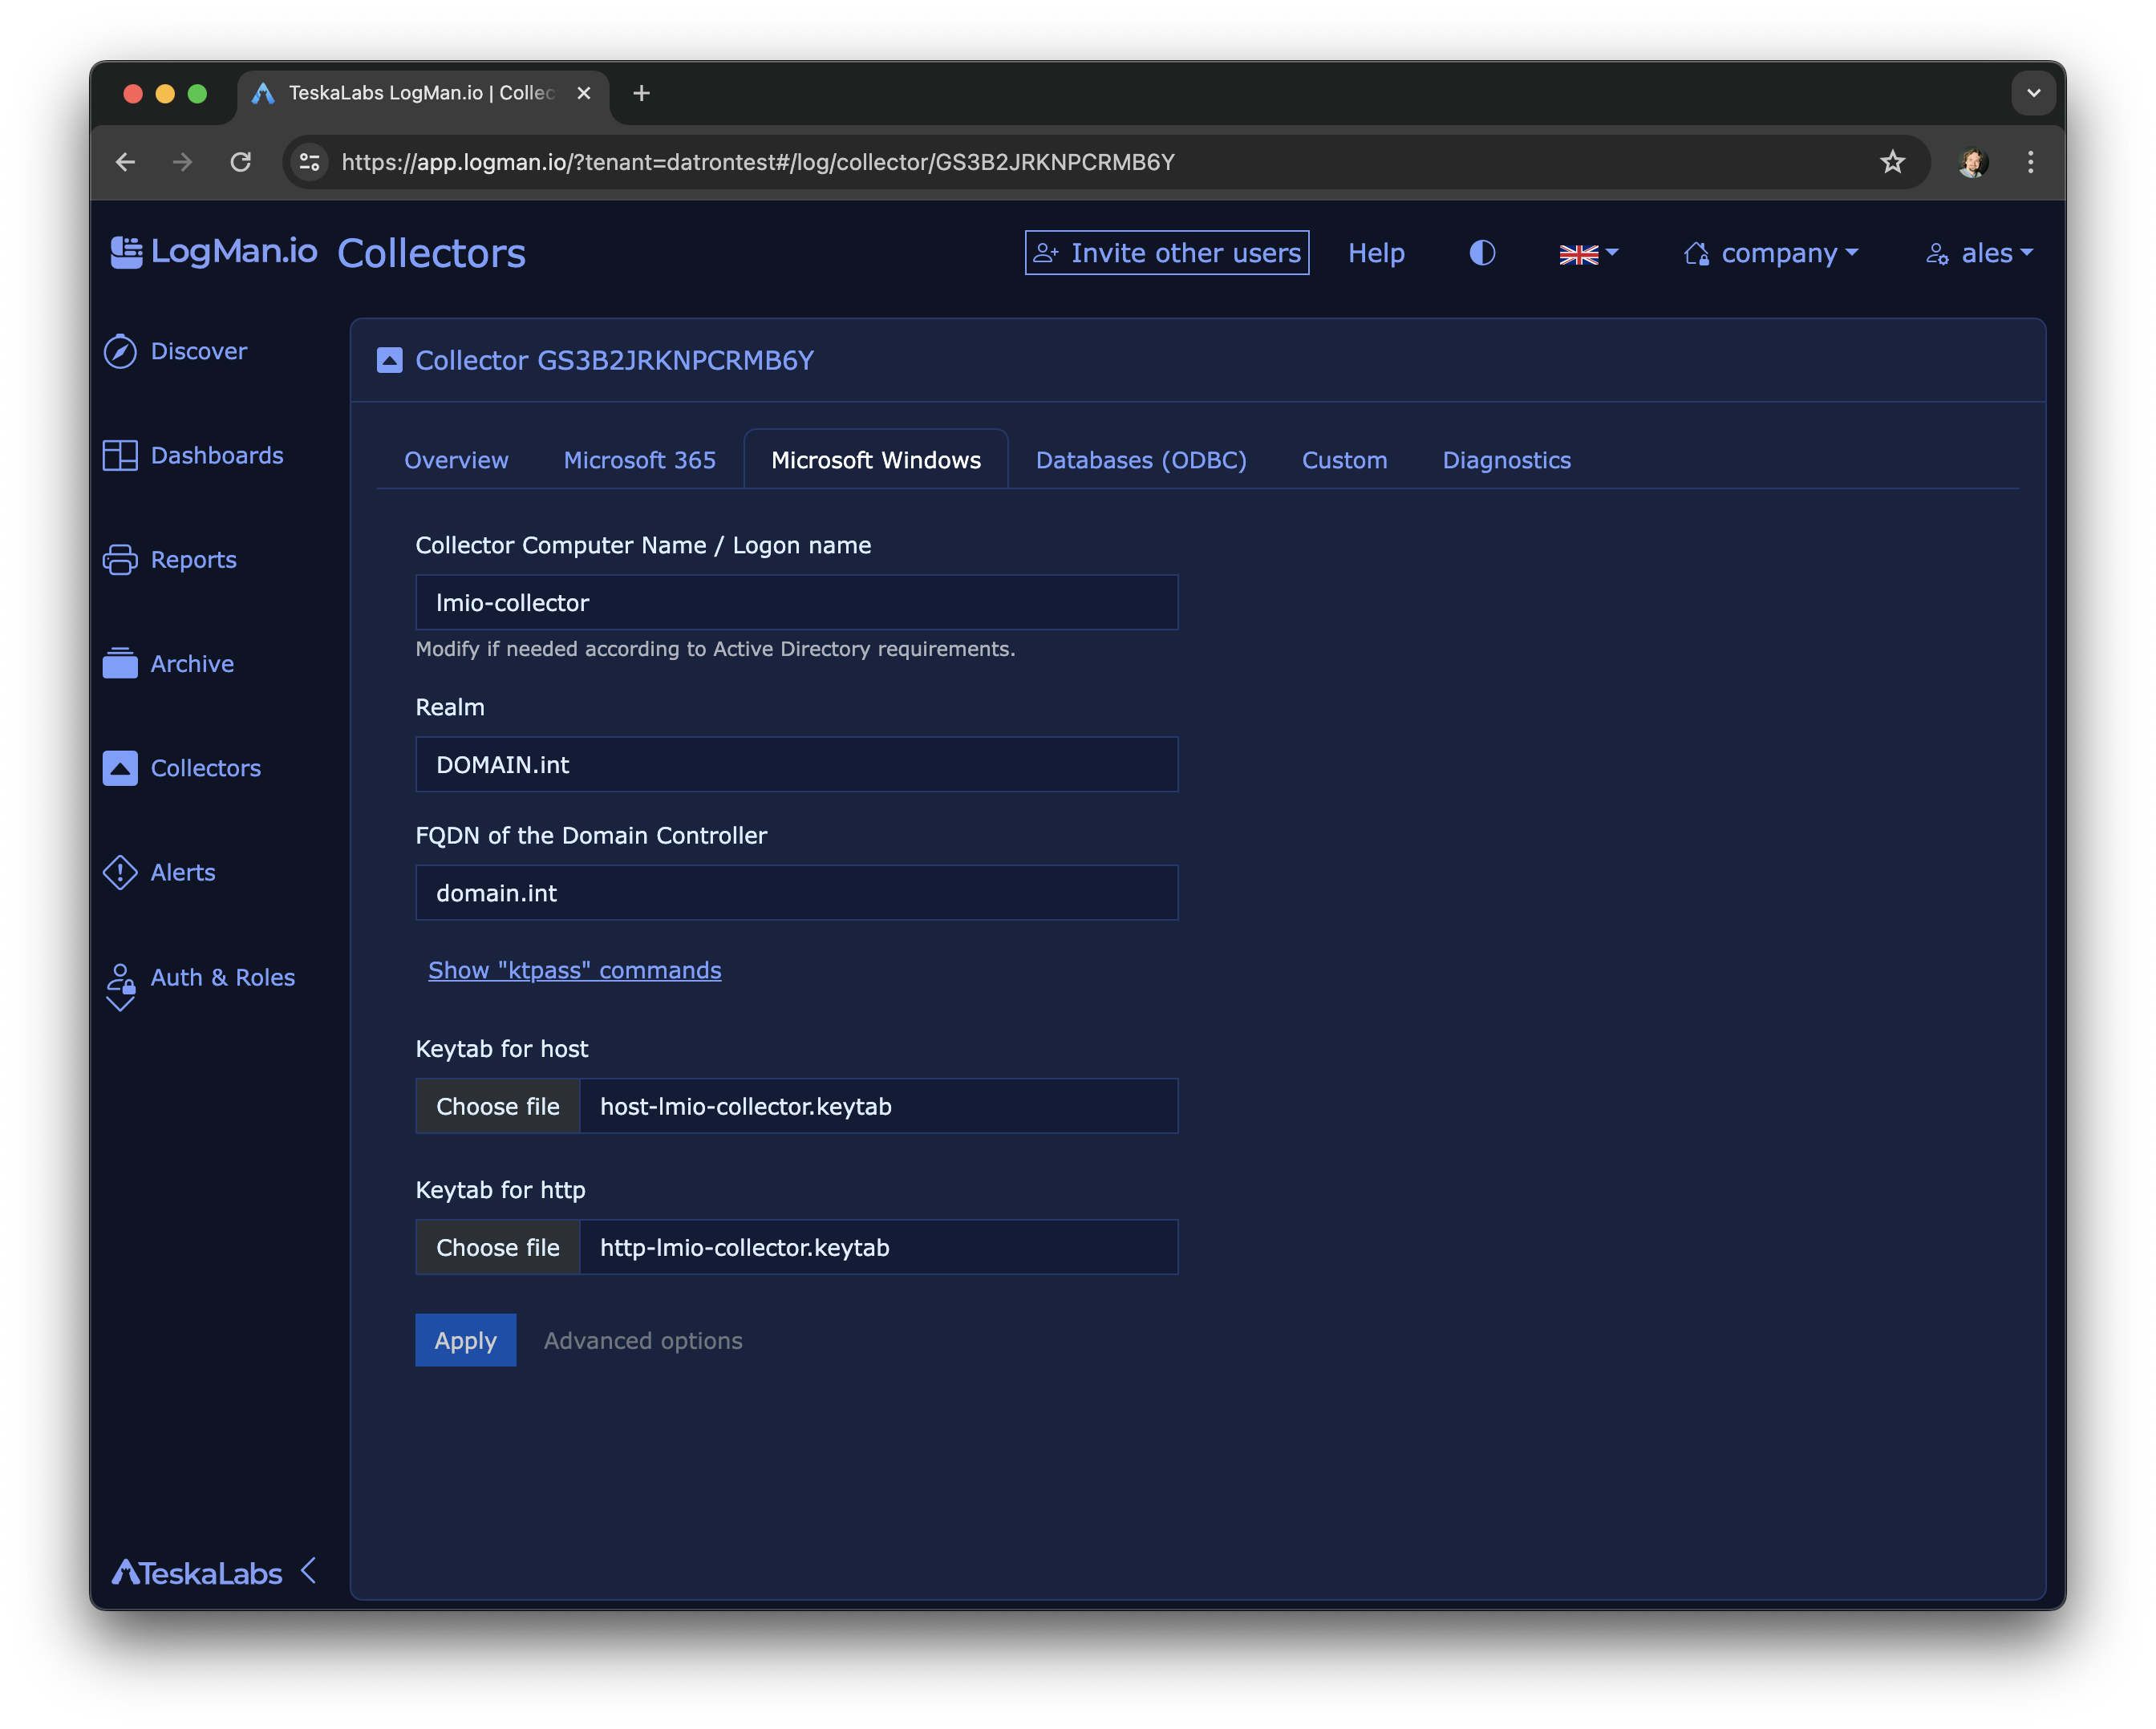2156x1729 pixels.
Task: Open the Collectors sidebar icon
Action: [x=120, y=768]
